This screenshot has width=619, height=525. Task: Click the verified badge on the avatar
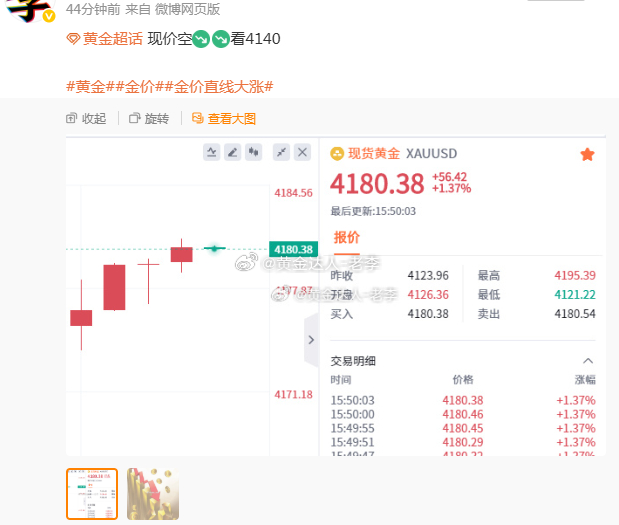49,16
